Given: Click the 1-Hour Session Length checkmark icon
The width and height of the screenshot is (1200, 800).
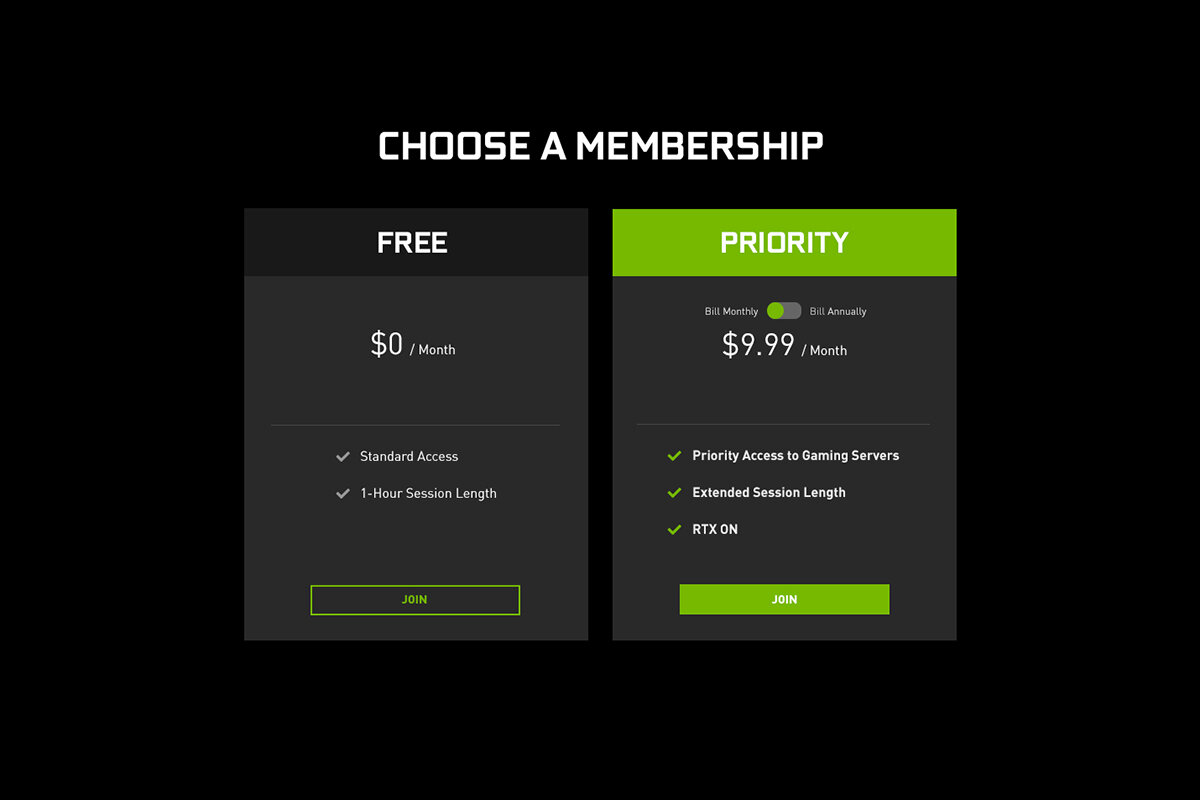Looking at the screenshot, I should click(x=343, y=494).
